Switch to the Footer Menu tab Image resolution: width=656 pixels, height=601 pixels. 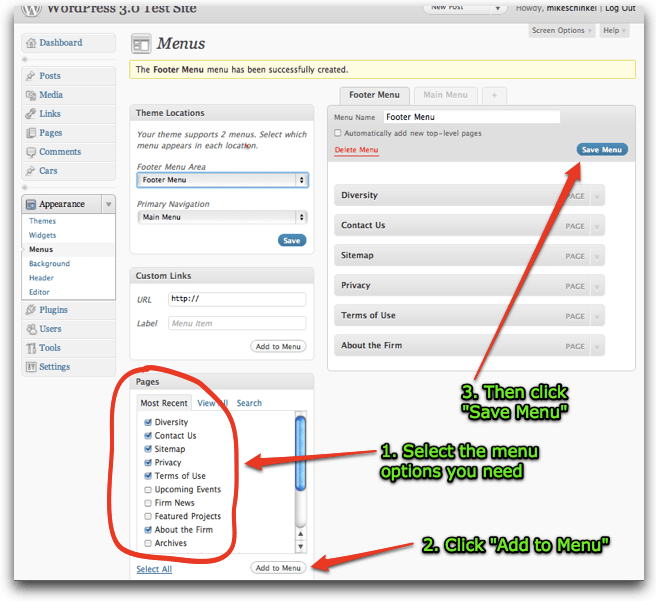[374, 95]
